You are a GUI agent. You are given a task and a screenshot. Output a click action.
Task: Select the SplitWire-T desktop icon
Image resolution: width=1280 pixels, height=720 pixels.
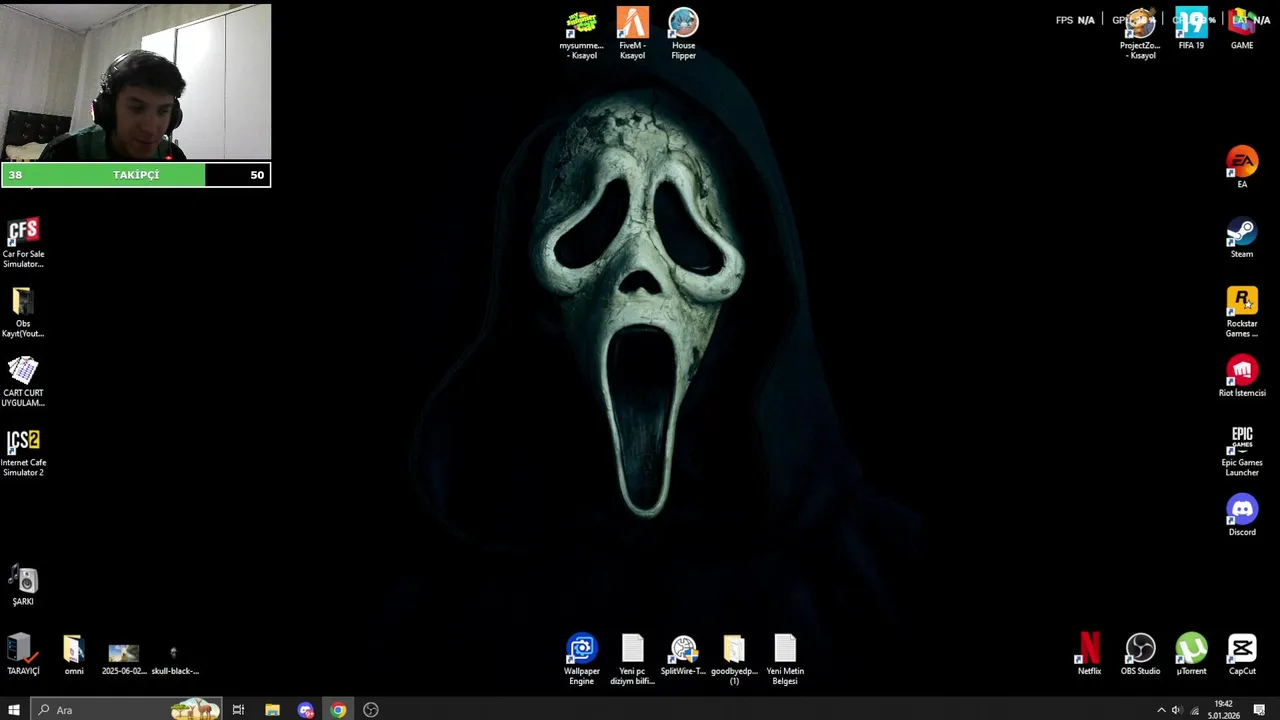(683, 654)
